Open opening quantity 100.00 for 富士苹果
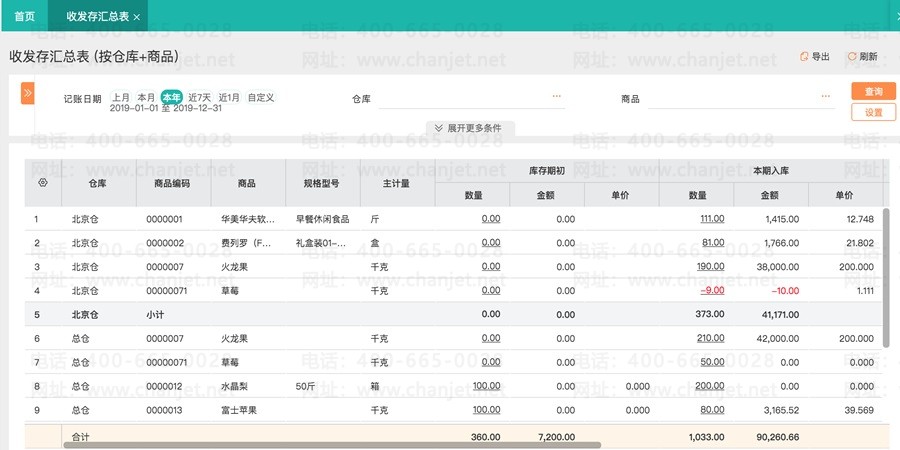 (x=486, y=410)
